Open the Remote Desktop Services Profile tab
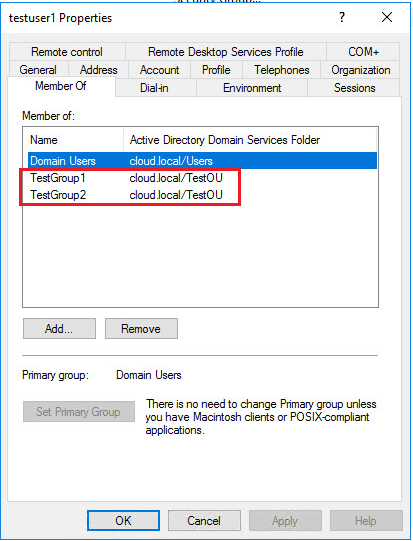413x541 pixels. click(226, 52)
